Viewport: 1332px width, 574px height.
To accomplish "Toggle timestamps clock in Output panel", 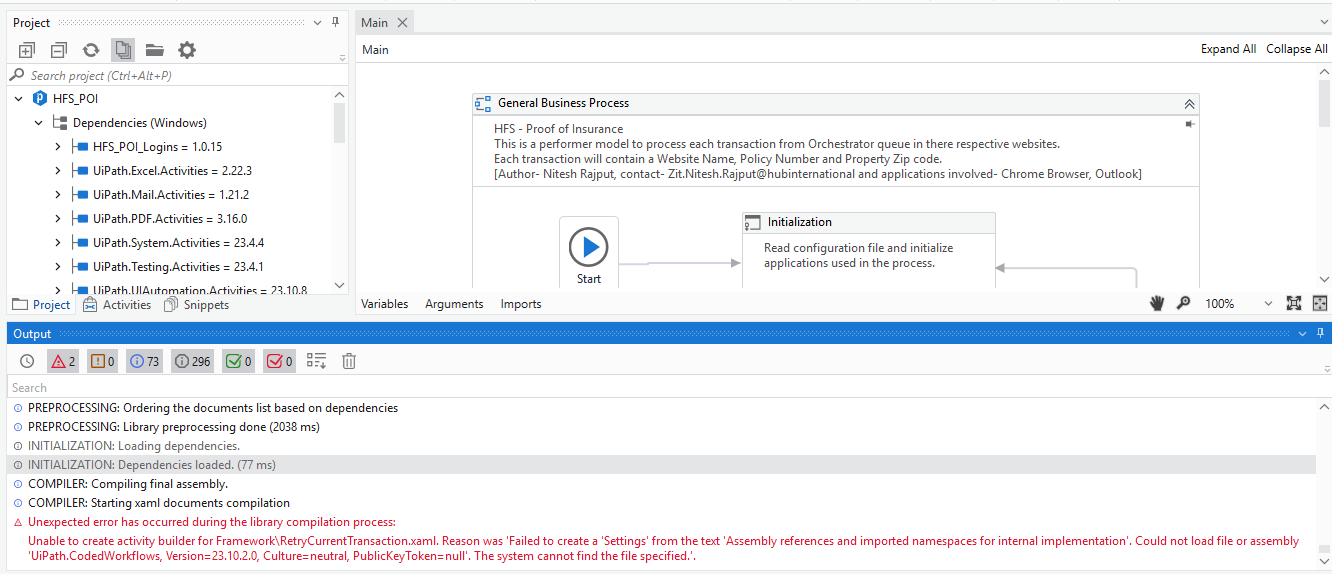I will click(27, 361).
